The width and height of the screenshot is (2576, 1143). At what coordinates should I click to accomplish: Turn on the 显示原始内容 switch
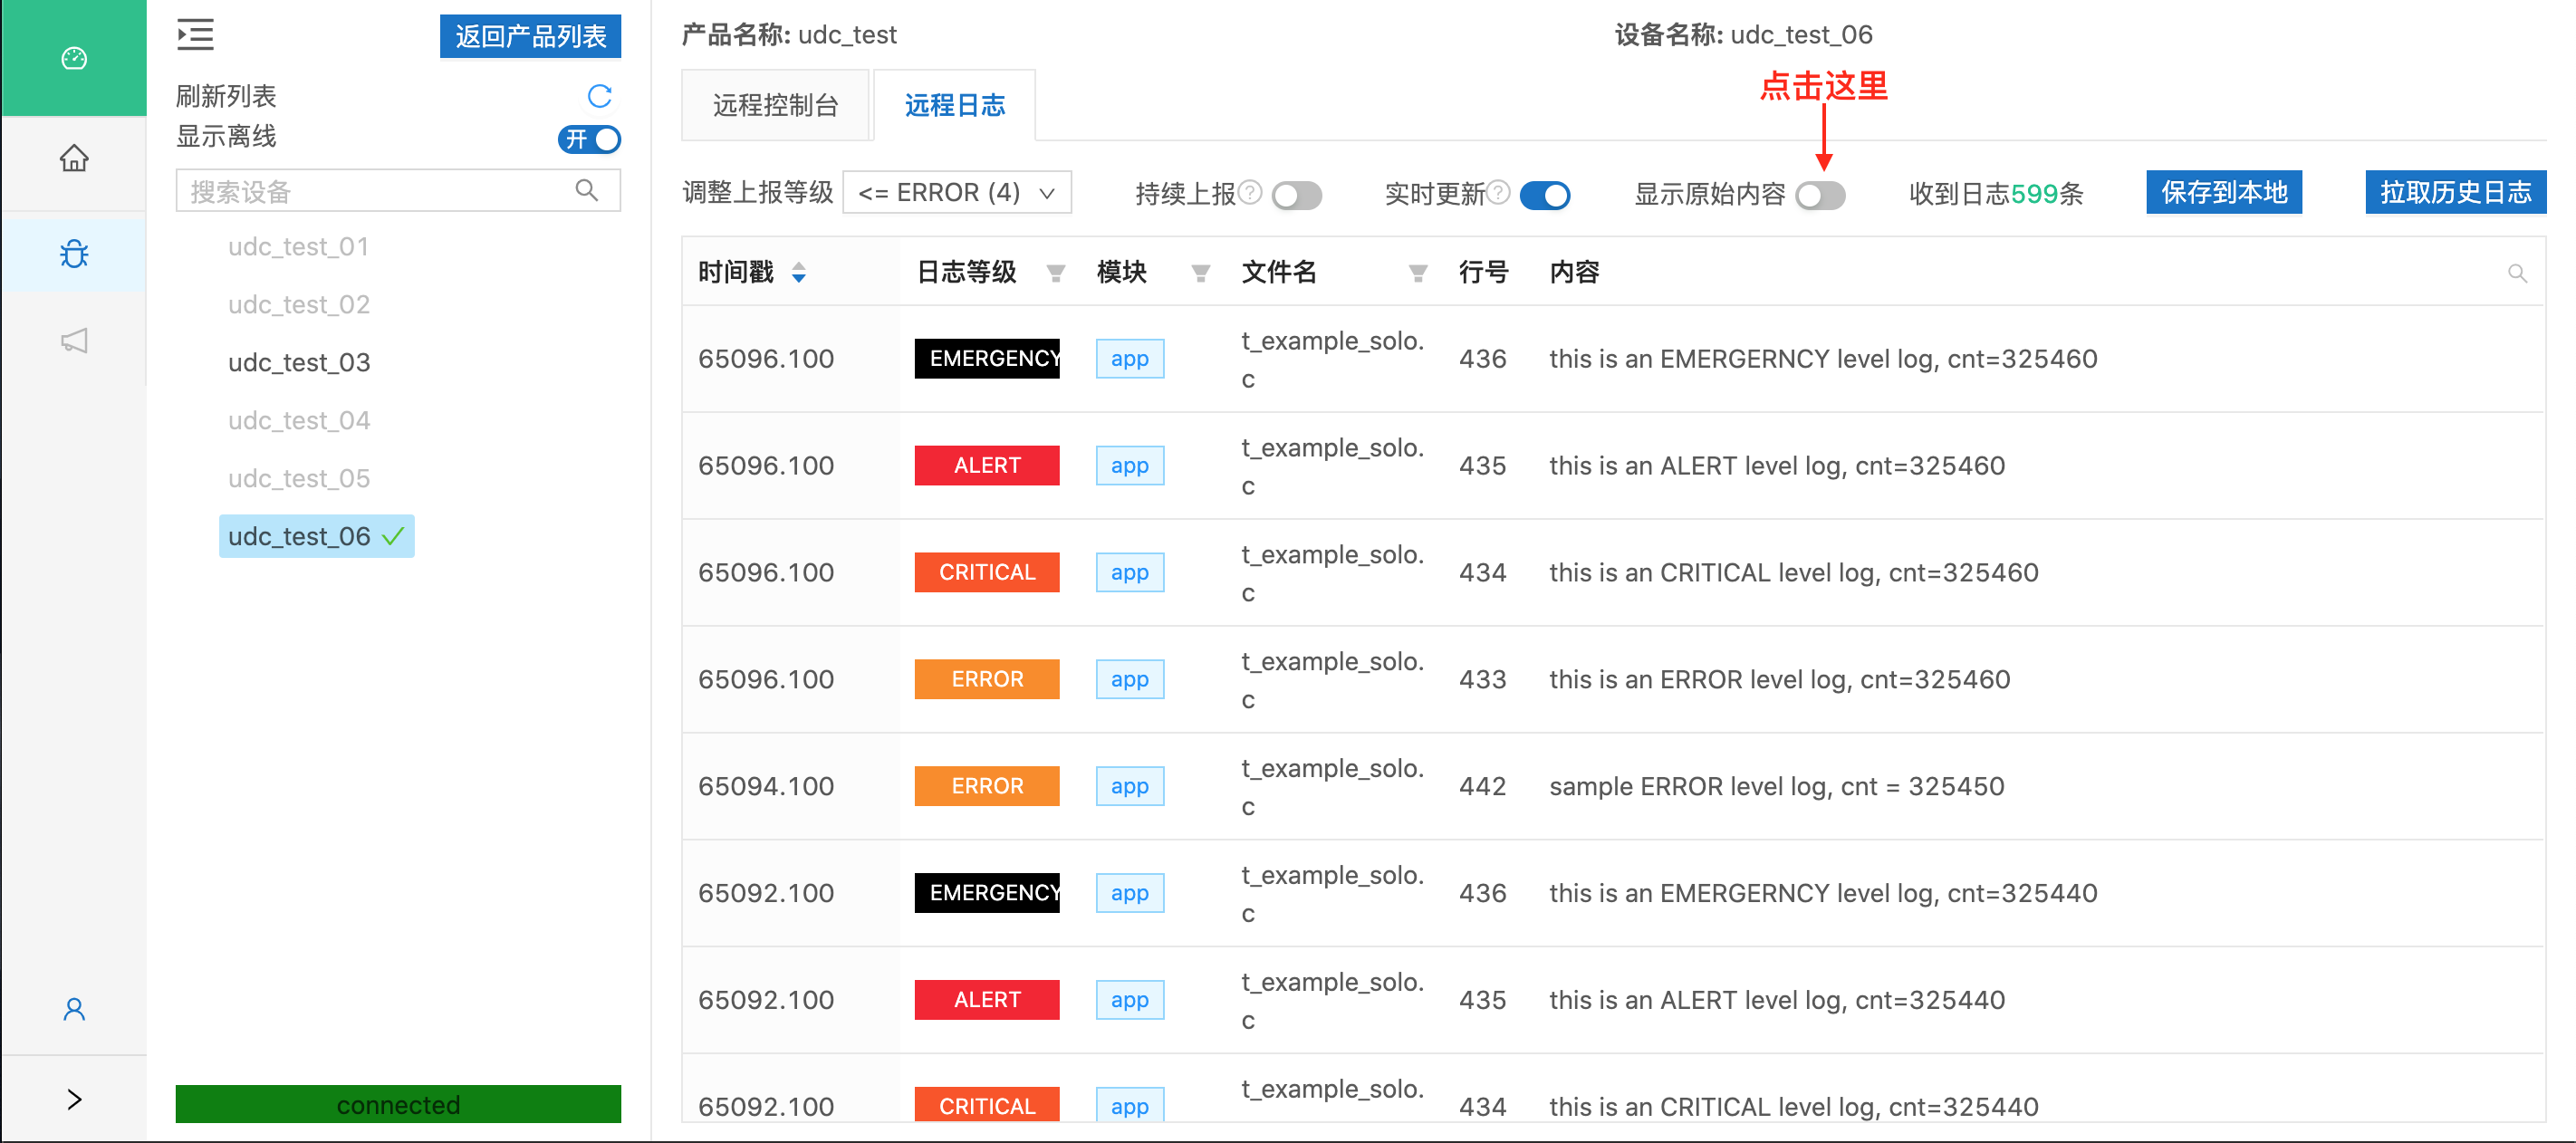click(1820, 195)
